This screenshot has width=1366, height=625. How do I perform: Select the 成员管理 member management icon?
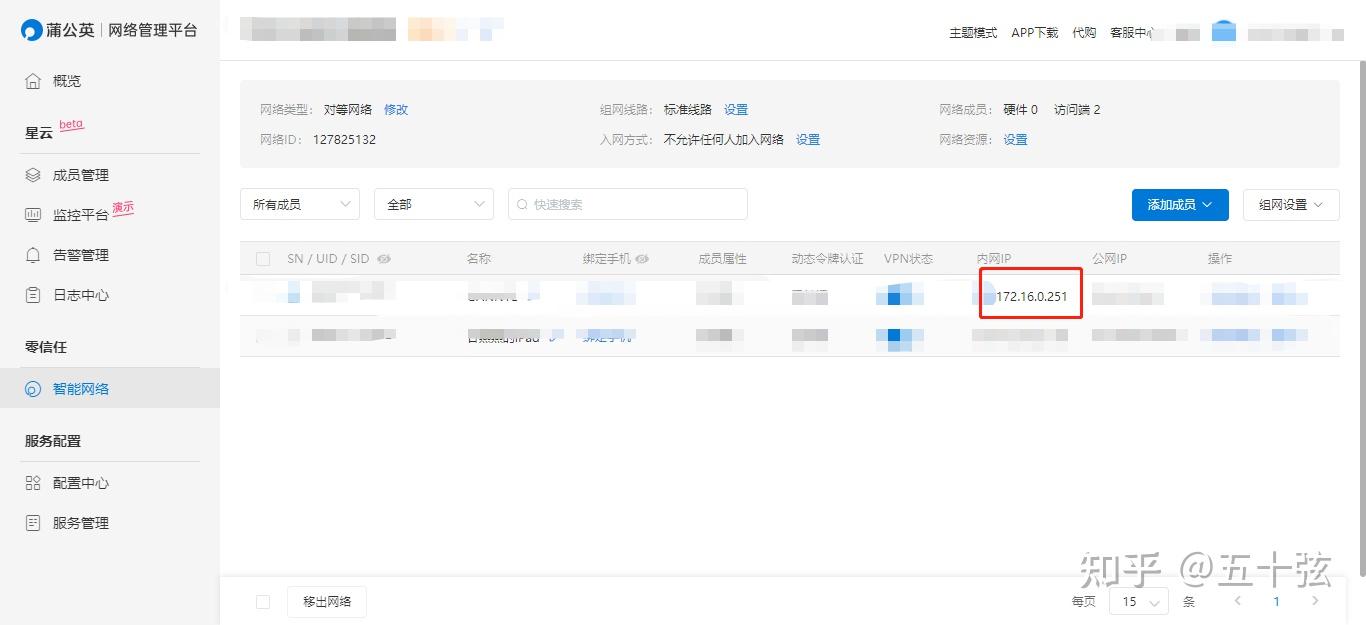tap(33, 174)
